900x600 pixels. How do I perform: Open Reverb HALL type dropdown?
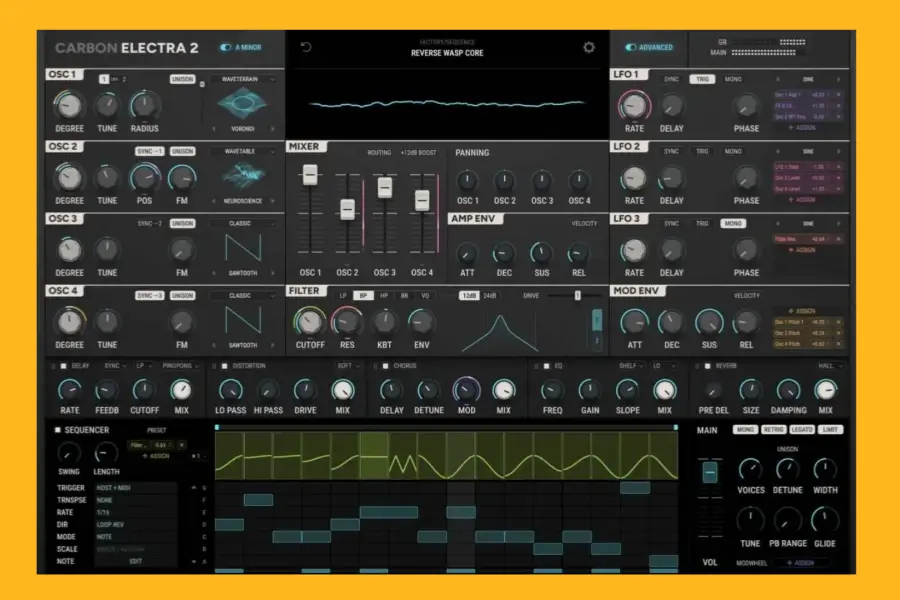(x=830, y=366)
